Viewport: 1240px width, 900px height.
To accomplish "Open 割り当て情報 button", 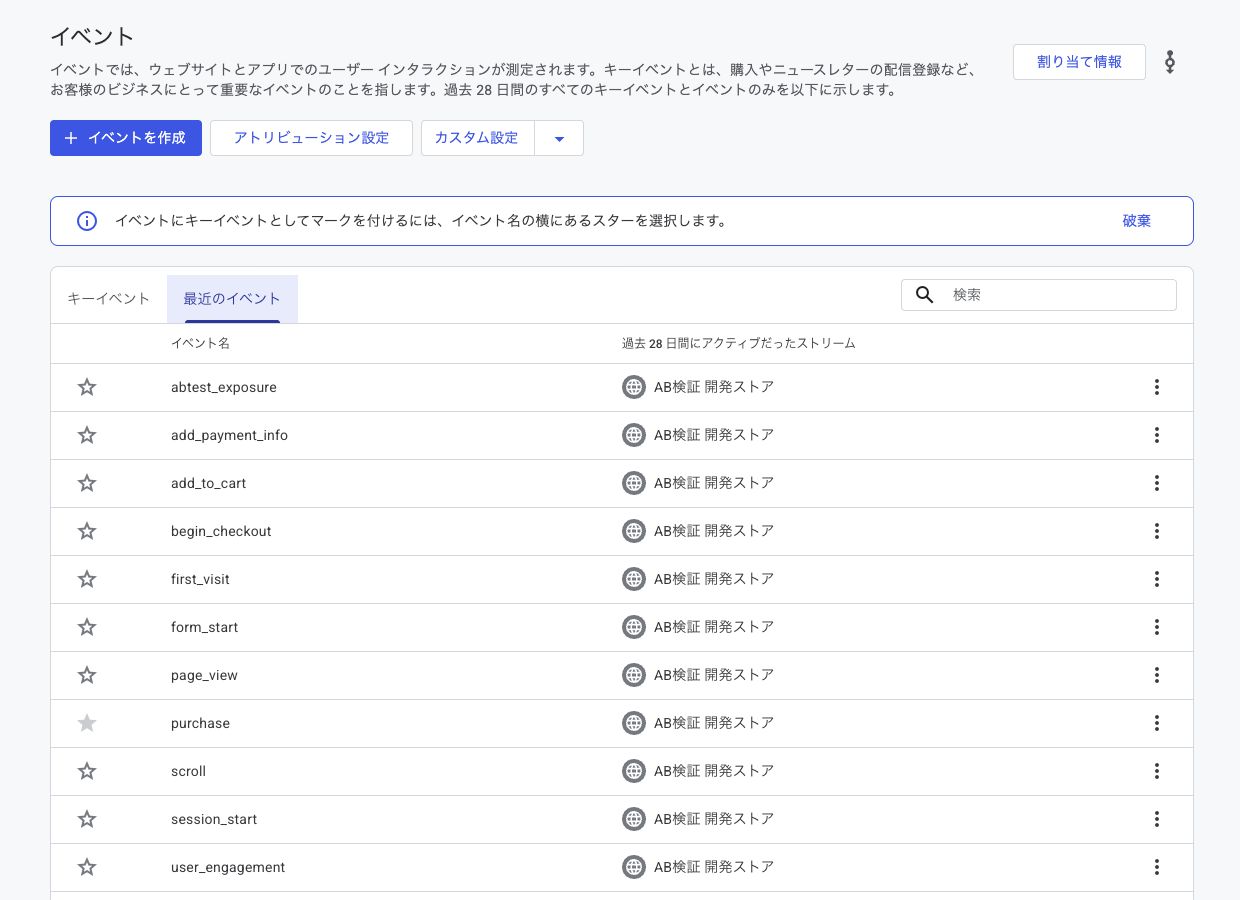I will (x=1079, y=62).
